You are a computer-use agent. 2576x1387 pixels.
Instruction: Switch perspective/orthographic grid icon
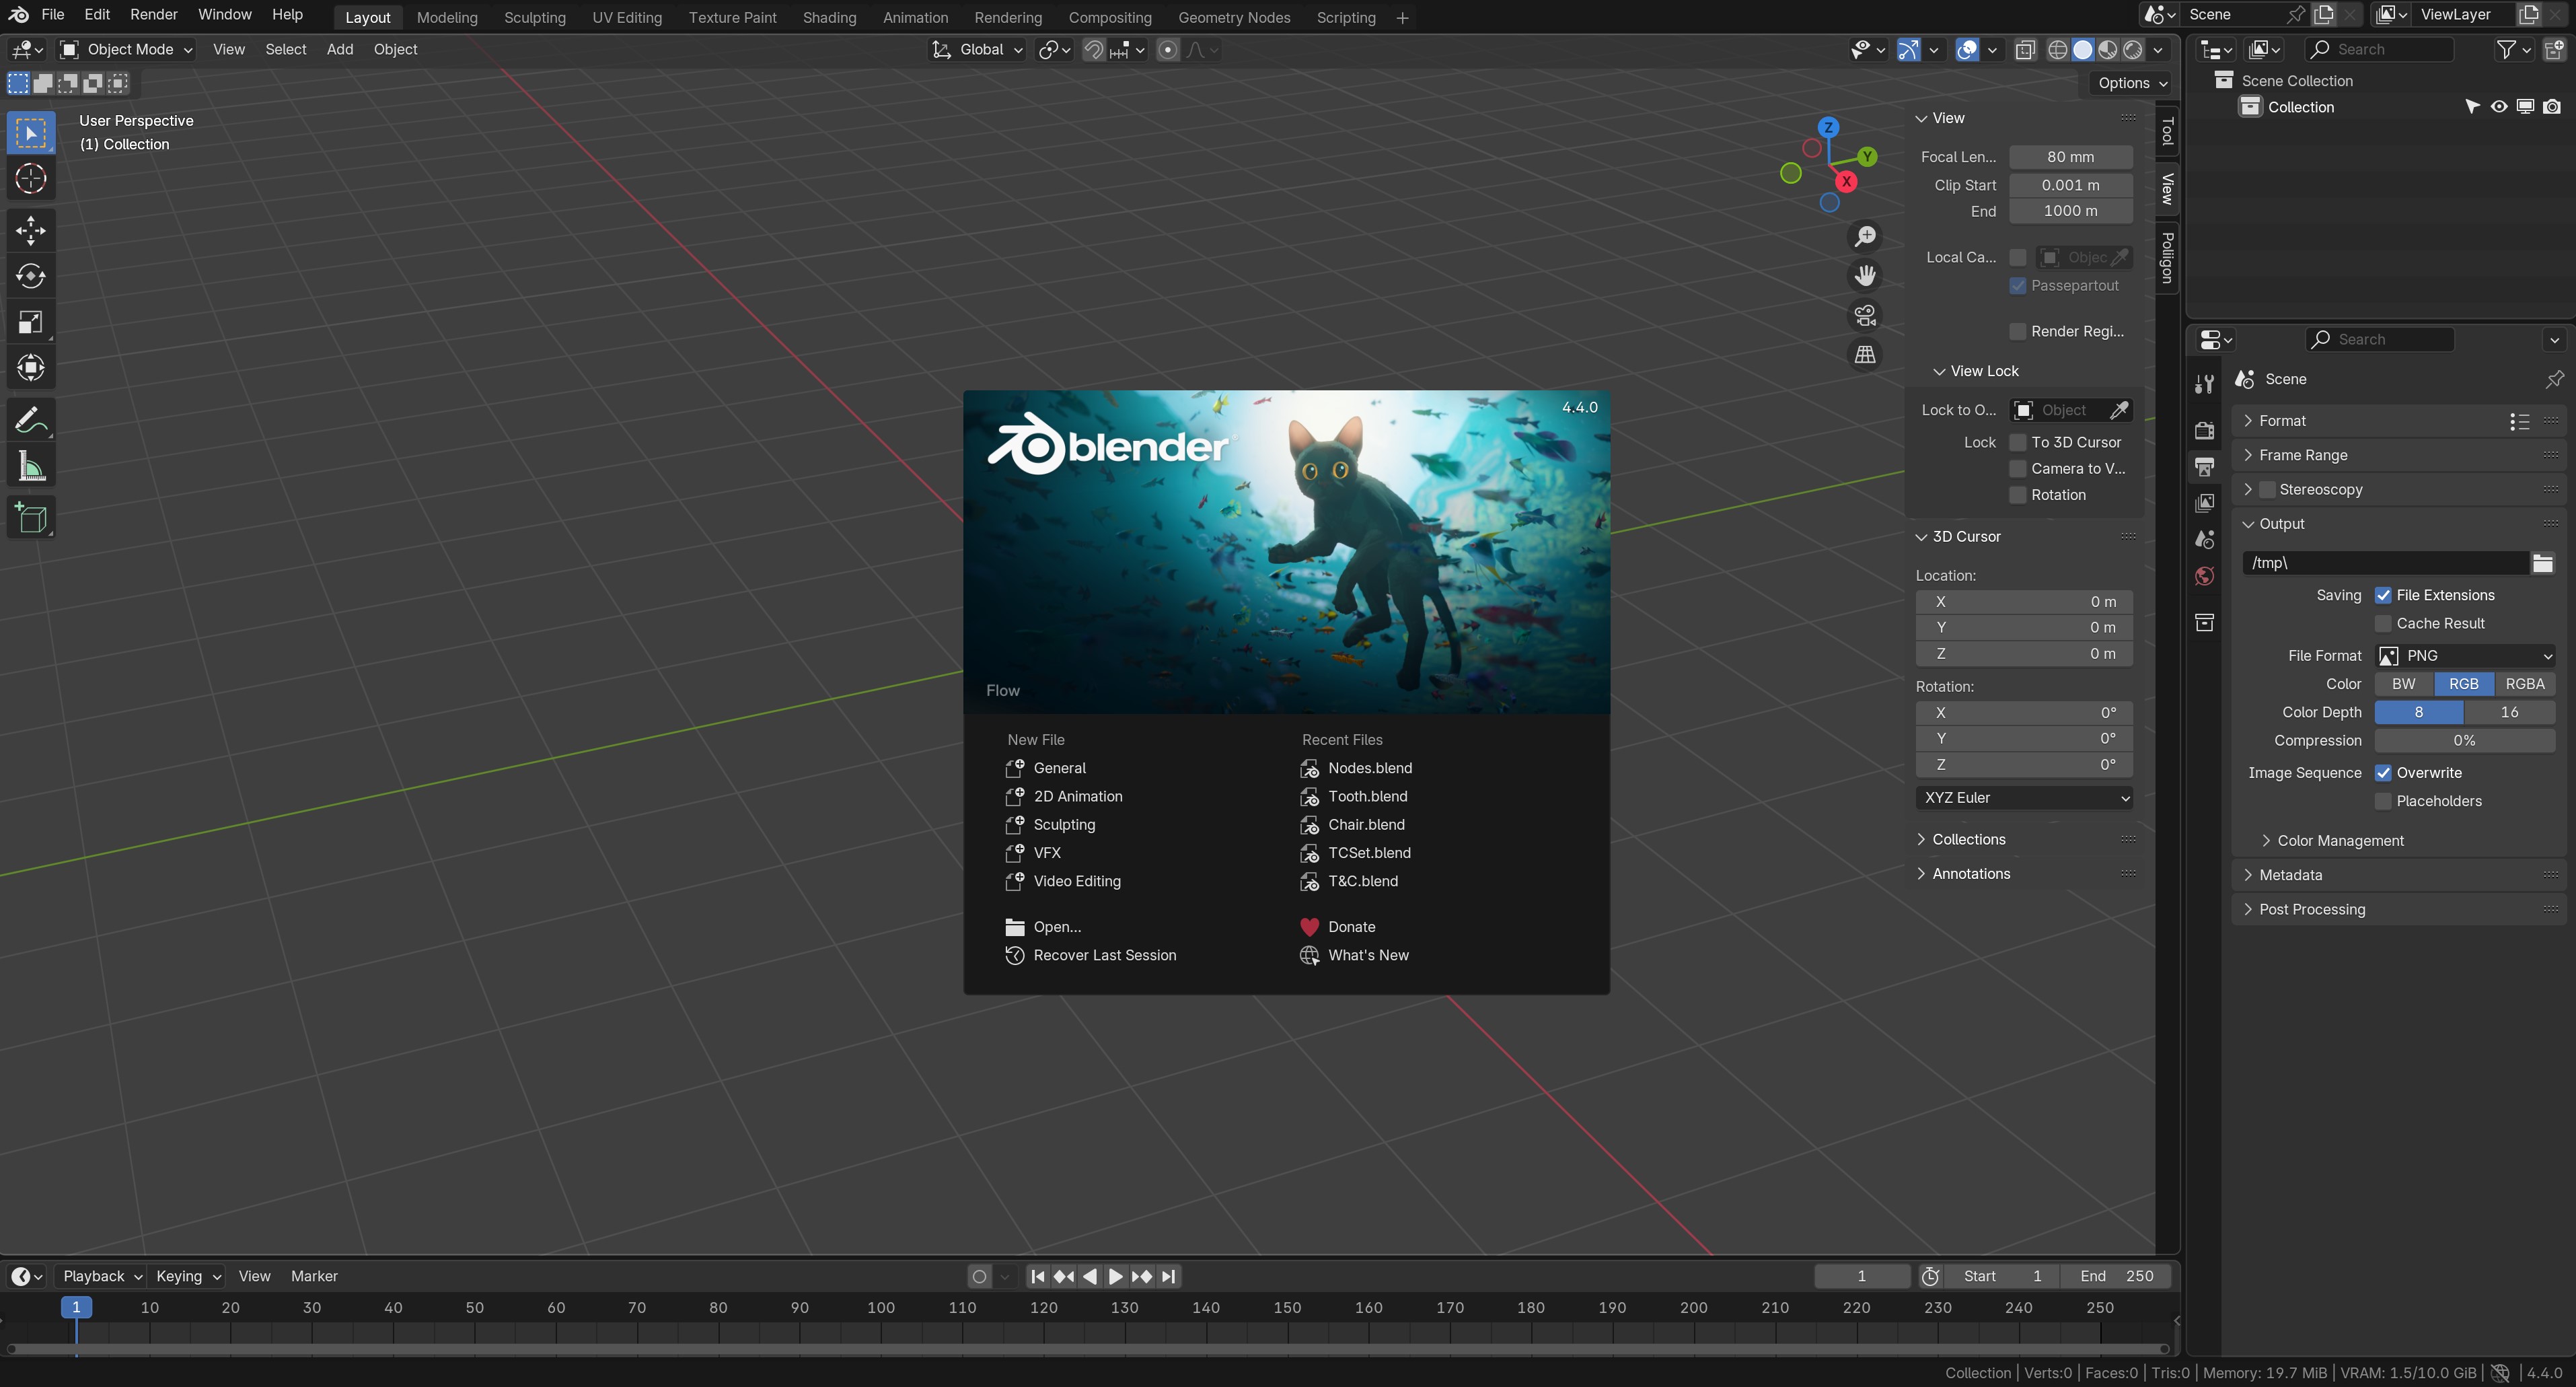tap(1865, 355)
